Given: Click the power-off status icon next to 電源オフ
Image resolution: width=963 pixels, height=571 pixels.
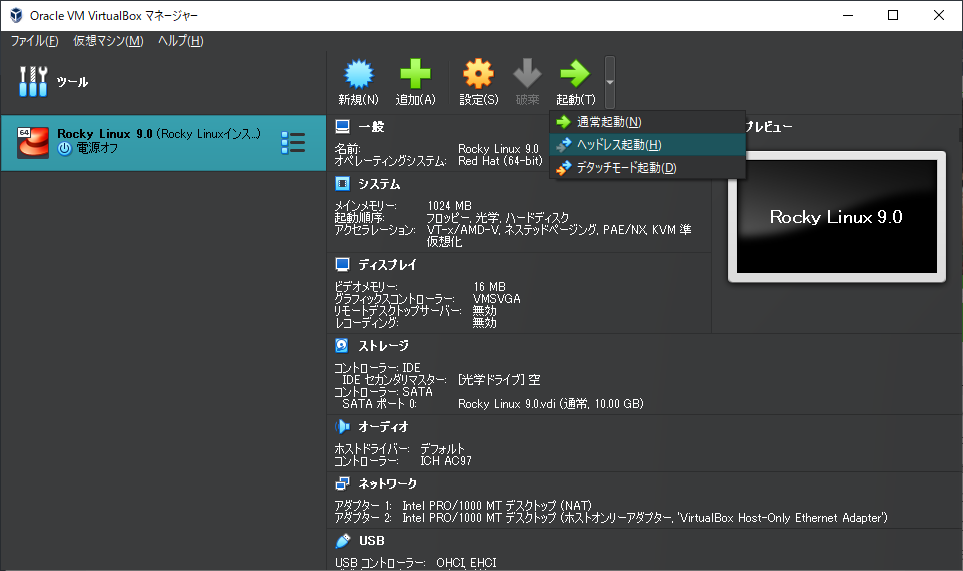Looking at the screenshot, I should [x=64, y=149].
